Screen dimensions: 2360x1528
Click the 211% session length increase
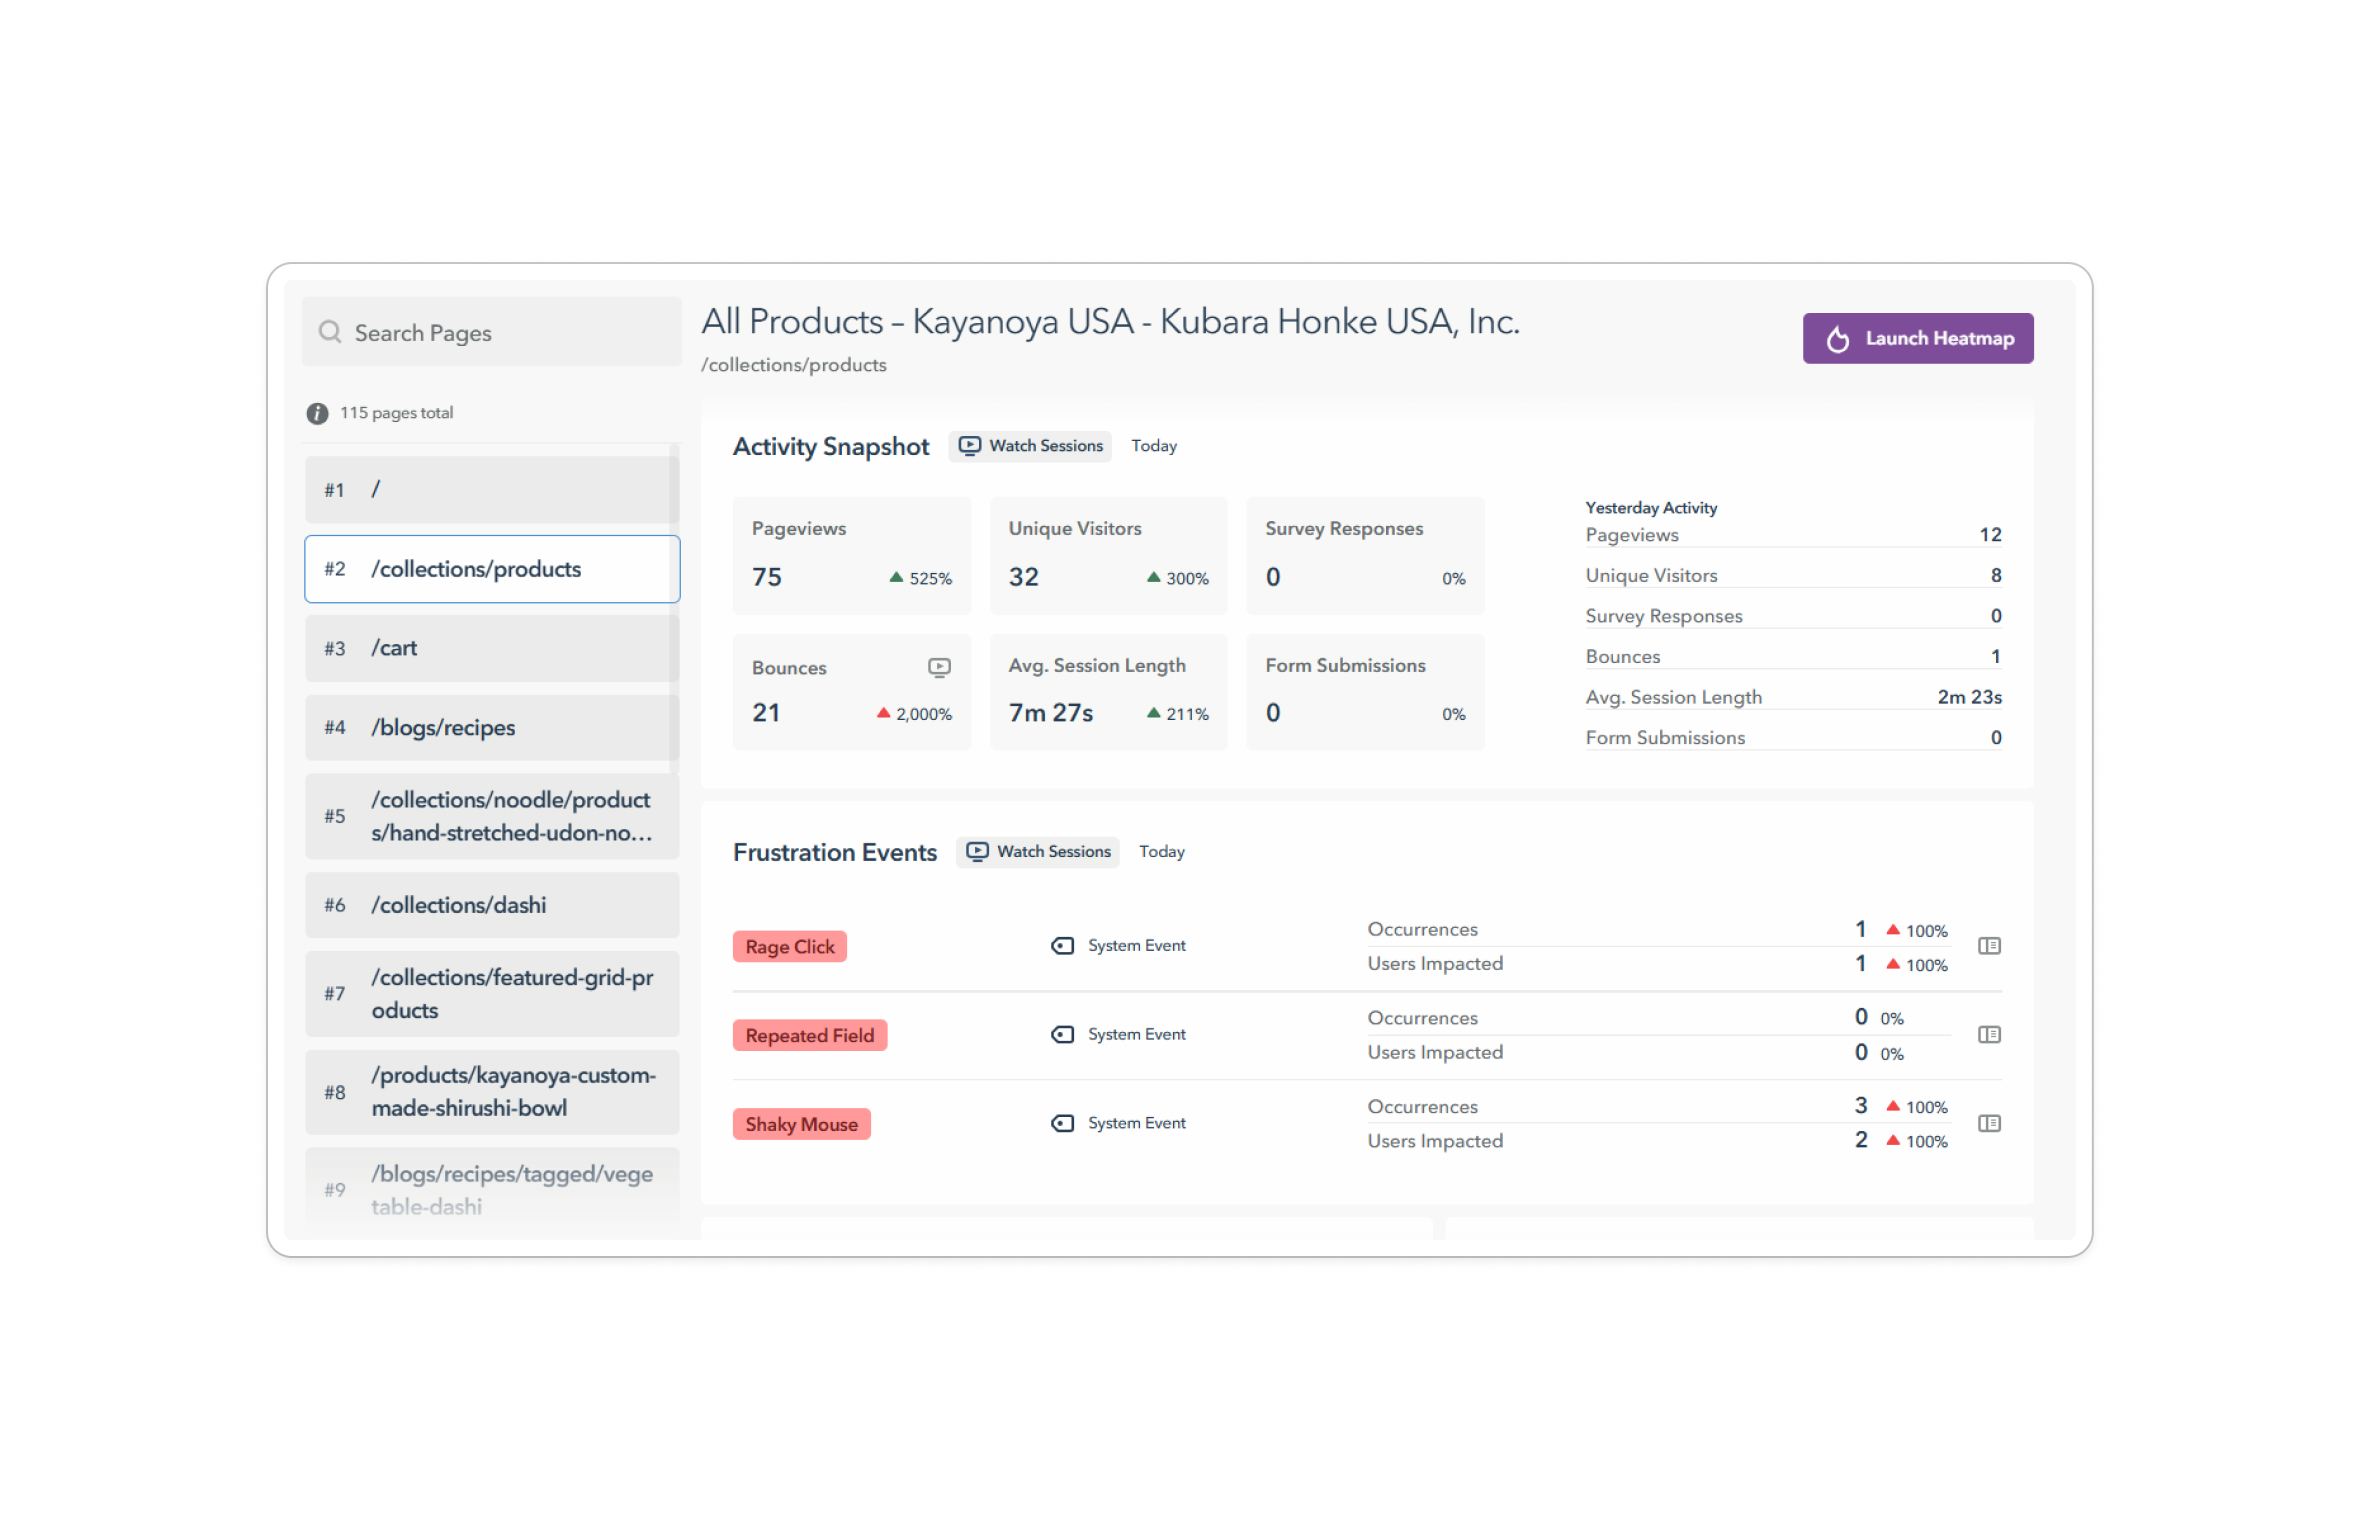(1177, 714)
